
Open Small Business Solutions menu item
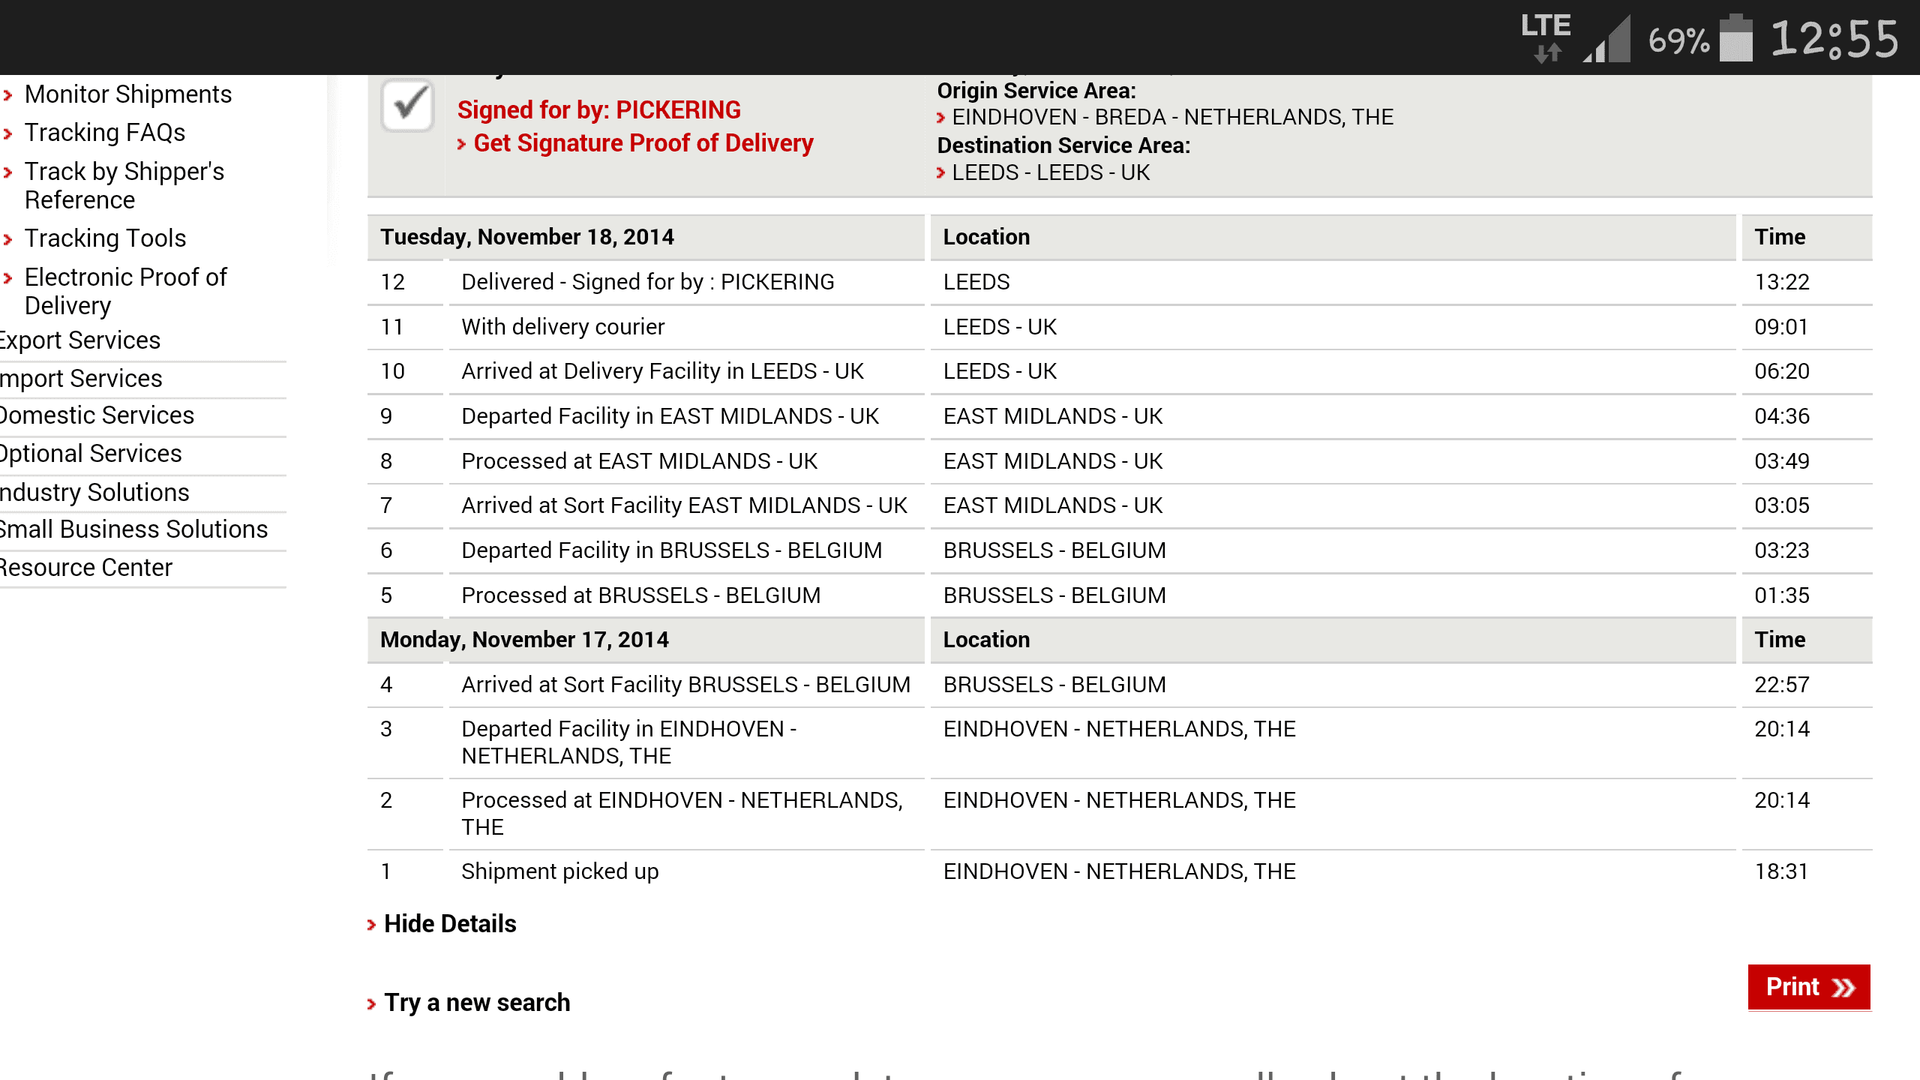point(134,529)
